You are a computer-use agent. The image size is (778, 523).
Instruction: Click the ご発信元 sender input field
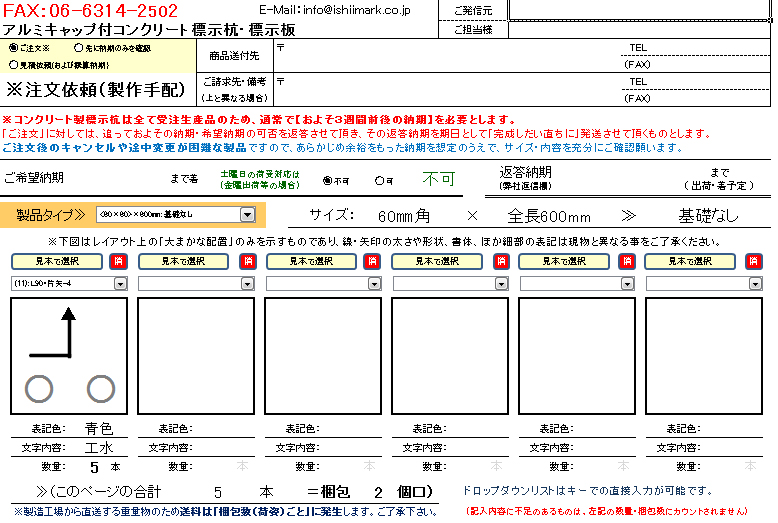pos(640,10)
